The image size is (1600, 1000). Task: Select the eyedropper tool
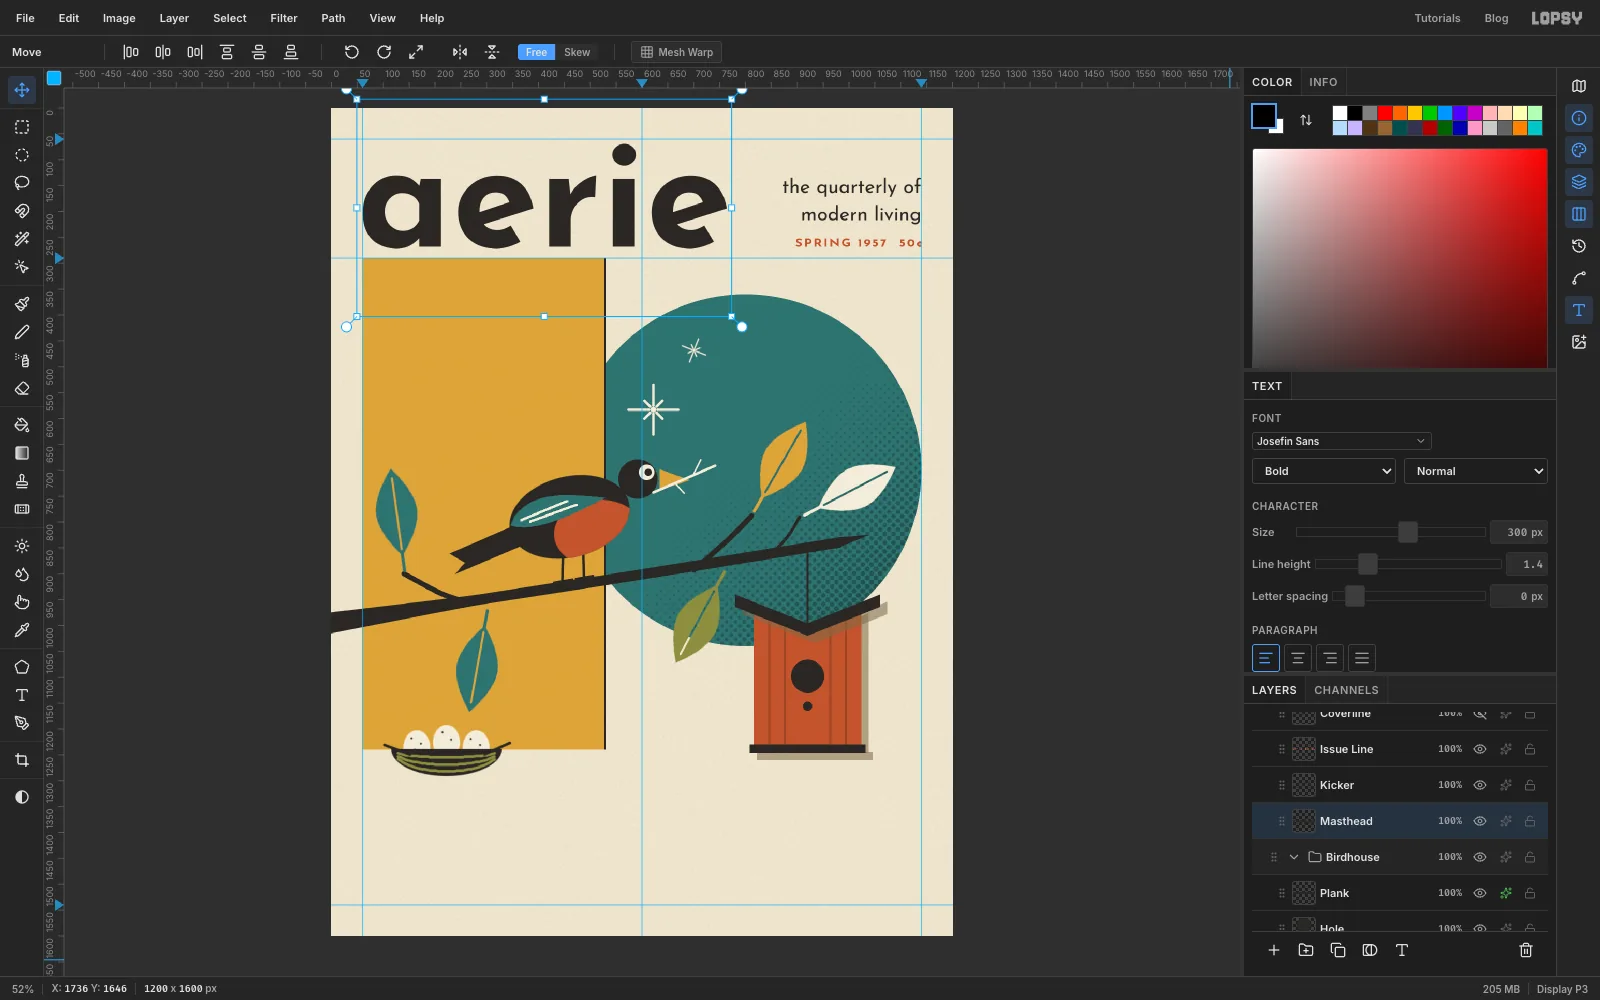(22, 630)
